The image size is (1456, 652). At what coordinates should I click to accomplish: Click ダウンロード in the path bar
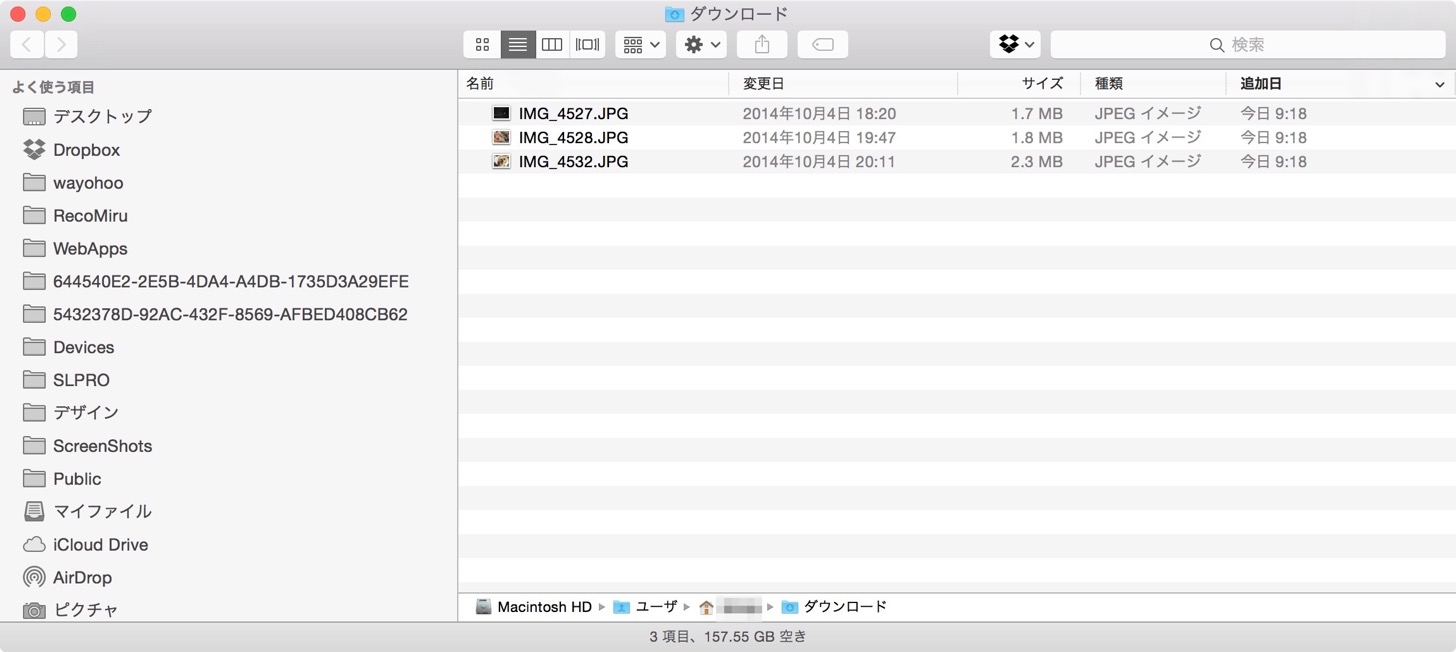pos(834,607)
